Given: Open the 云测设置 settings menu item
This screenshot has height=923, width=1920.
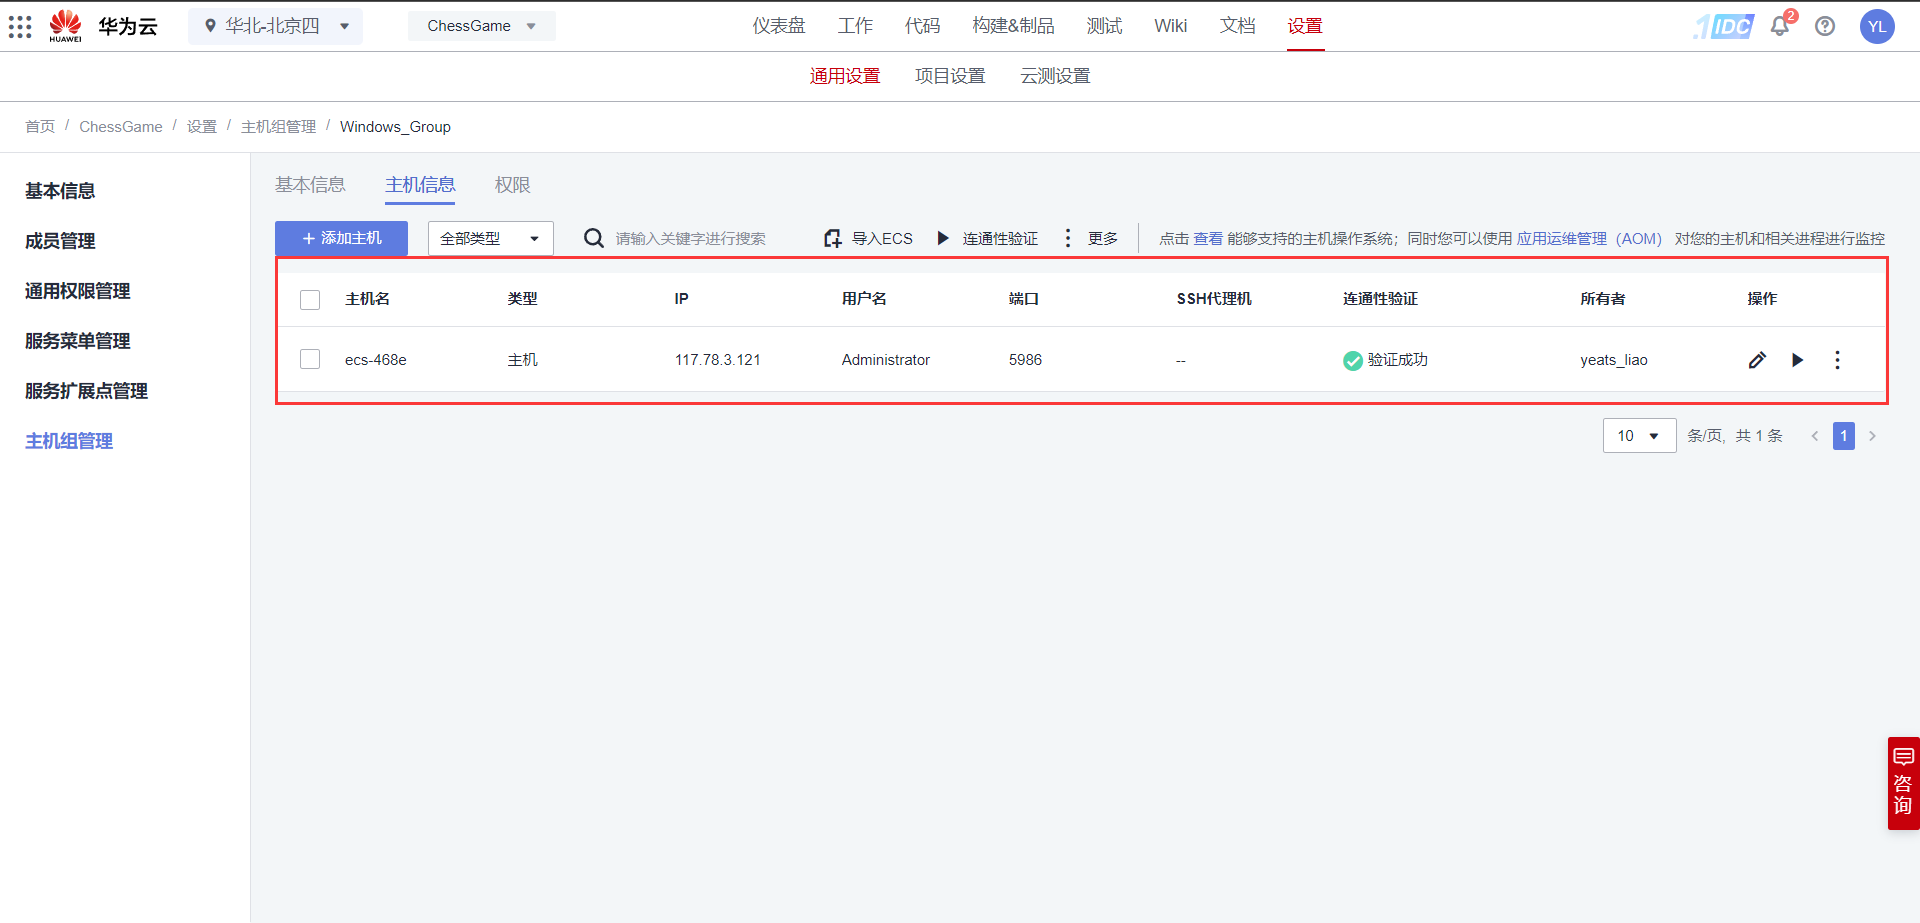Looking at the screenshot, I should (x=1055, y=75).
